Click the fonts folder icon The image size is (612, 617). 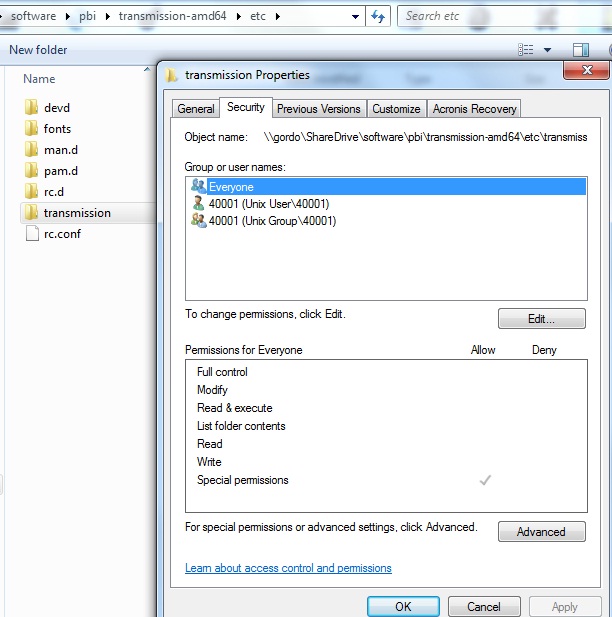pos(31,129)
